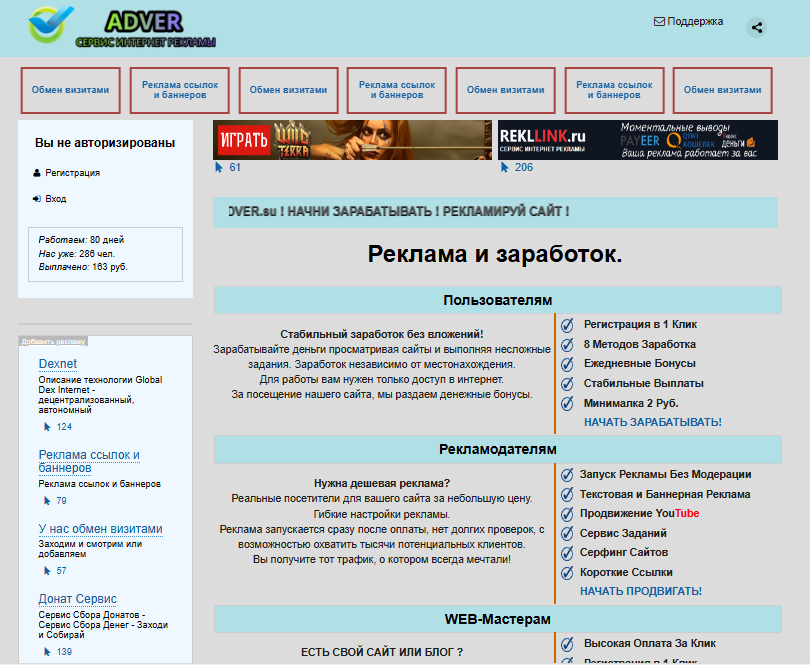Click the login arrow icon beside Вход

[37, 199]
